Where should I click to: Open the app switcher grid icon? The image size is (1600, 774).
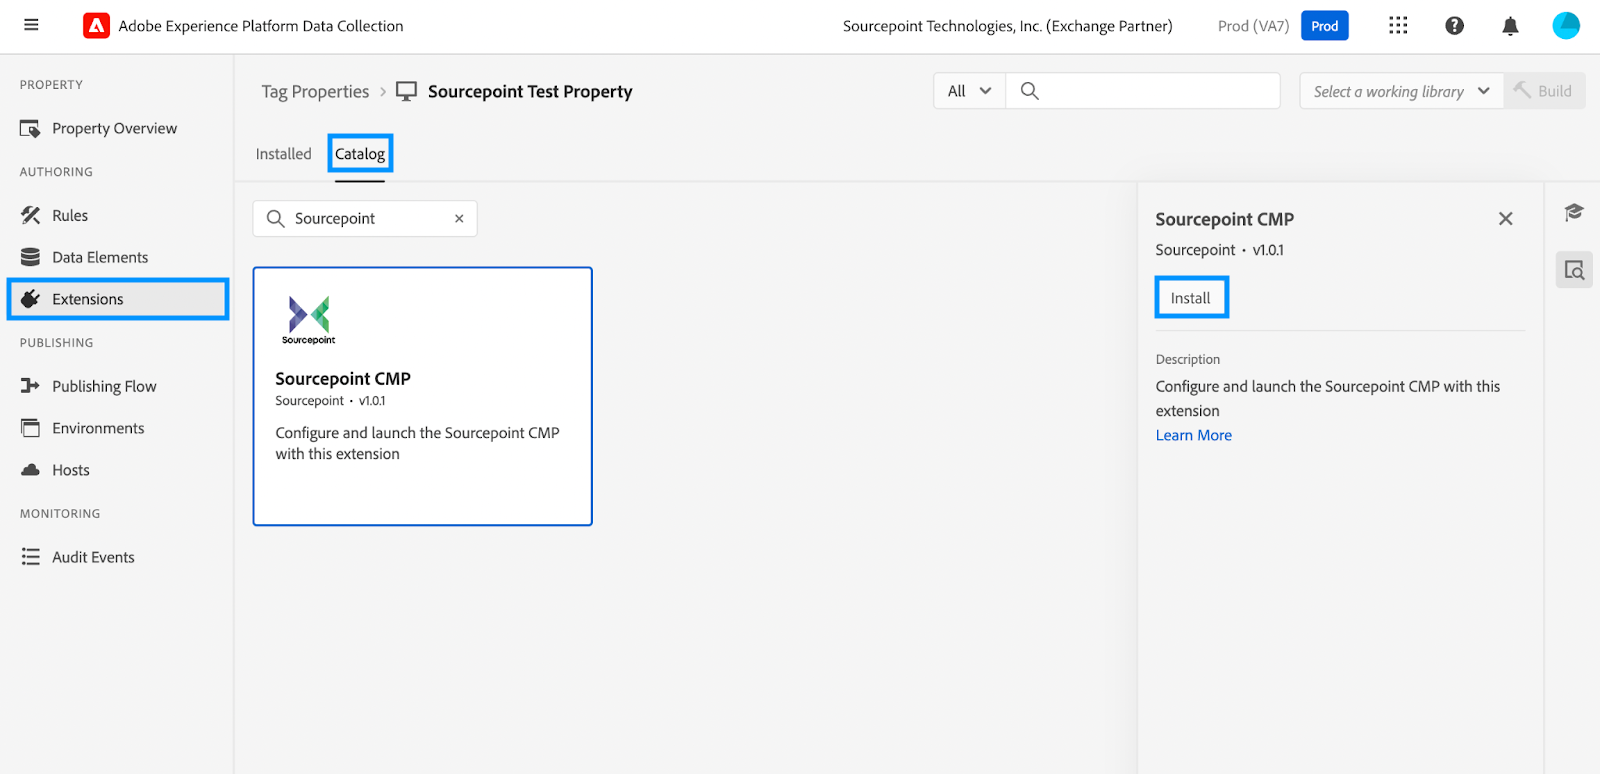[x=1398, y=26]
